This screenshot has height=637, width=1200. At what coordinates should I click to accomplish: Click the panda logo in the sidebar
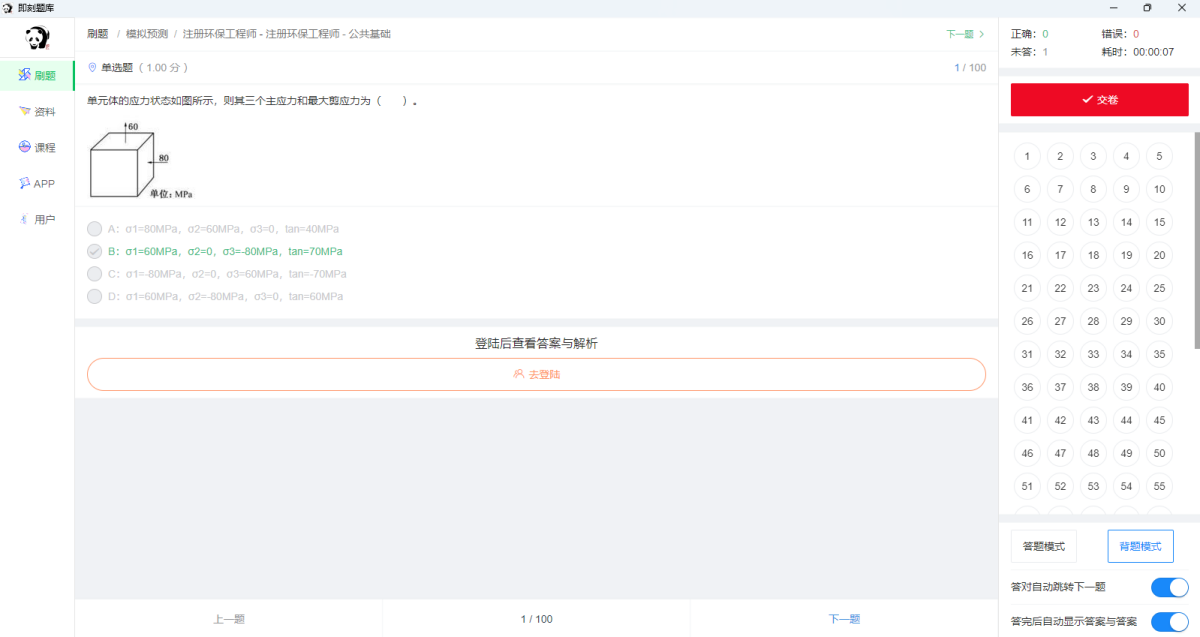tap(37, 39)
